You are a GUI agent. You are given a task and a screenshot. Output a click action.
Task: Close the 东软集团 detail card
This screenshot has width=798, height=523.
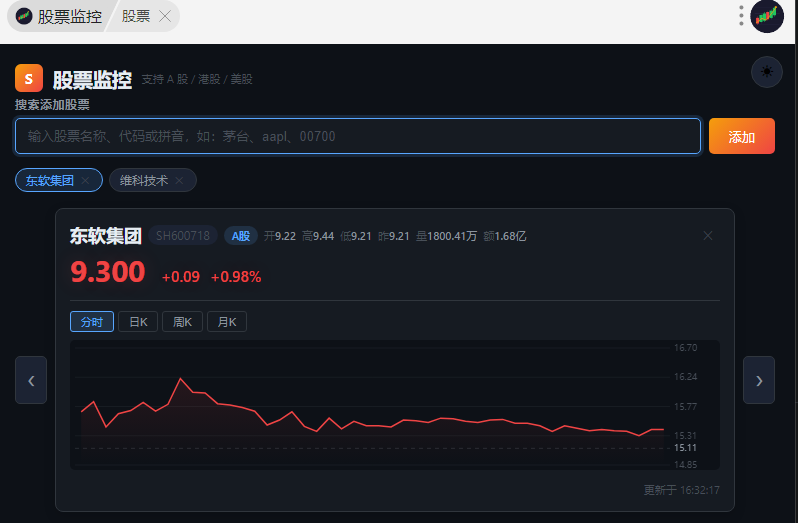tap(707, 236)
